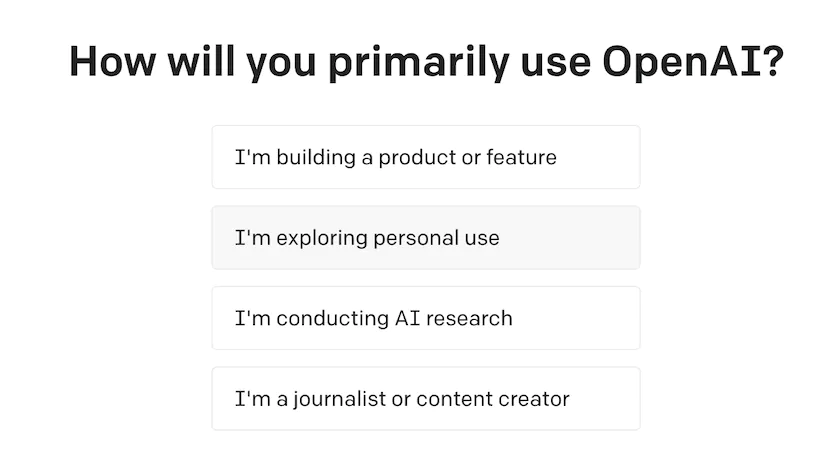
Task: Select "I'm a journalist or content creator"
Action: (x=425, y=399)
